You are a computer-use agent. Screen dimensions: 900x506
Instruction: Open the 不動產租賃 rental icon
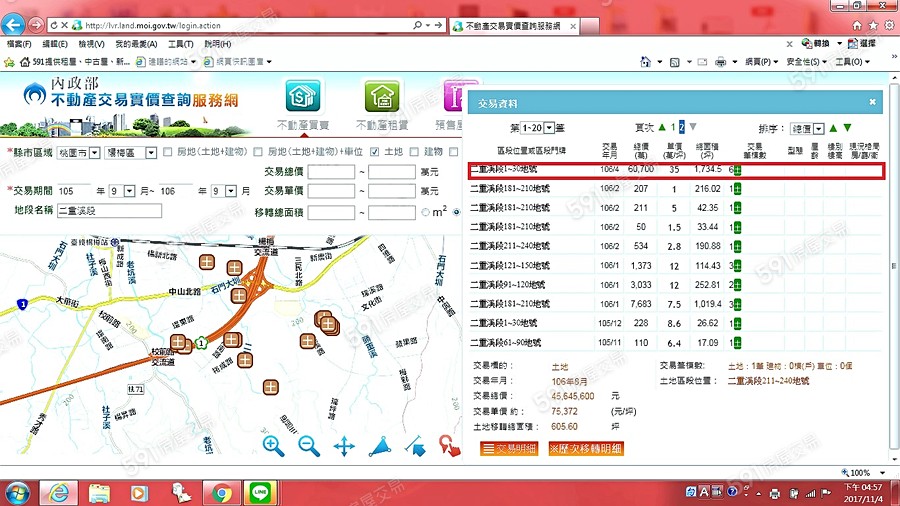[381, 99]
